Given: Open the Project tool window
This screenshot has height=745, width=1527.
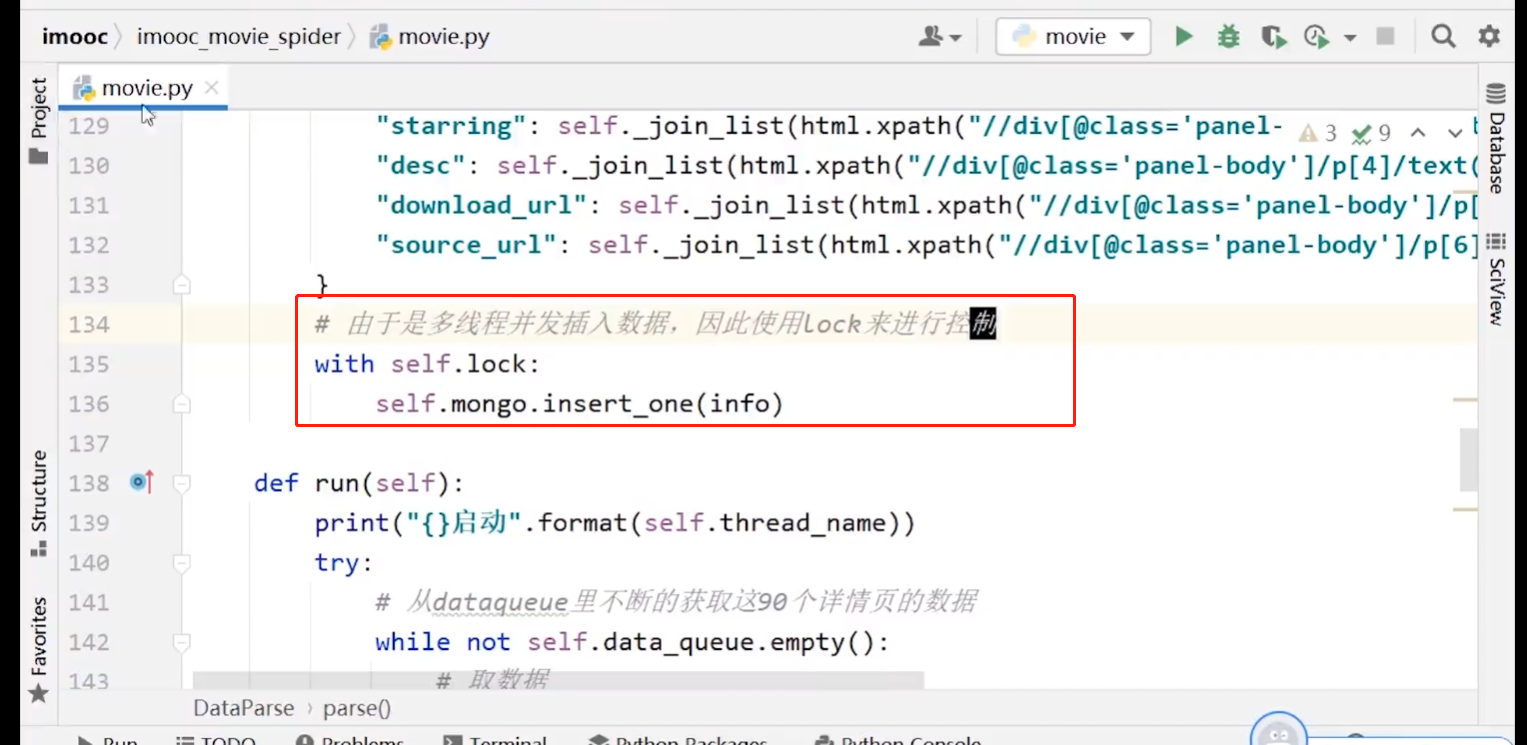Looking at the screenshot, I should pyautogui.click(x=38, y=120).
